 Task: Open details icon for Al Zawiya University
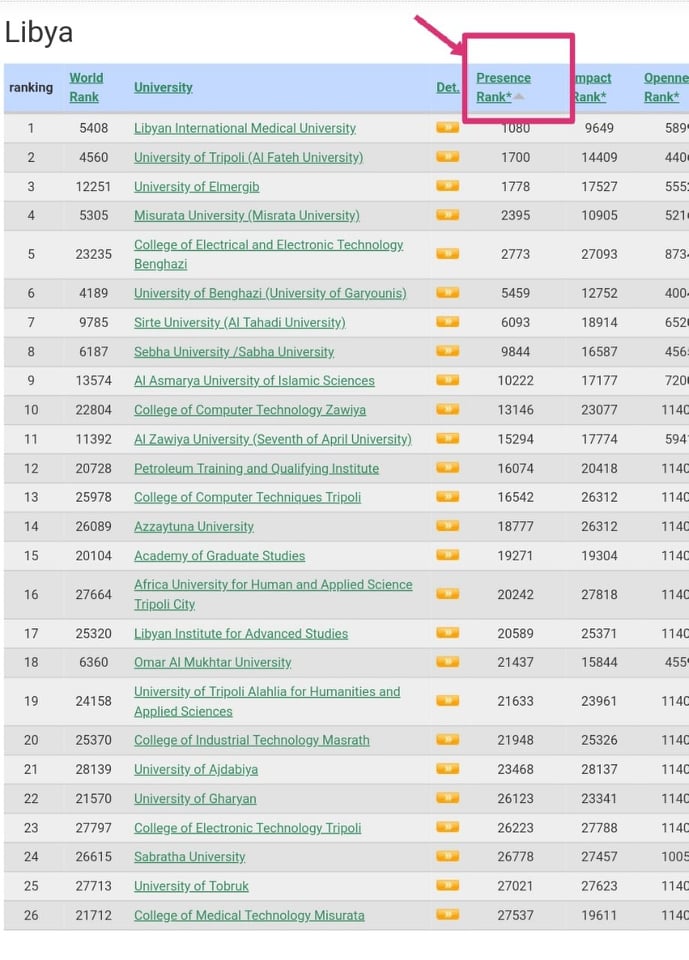448,438
